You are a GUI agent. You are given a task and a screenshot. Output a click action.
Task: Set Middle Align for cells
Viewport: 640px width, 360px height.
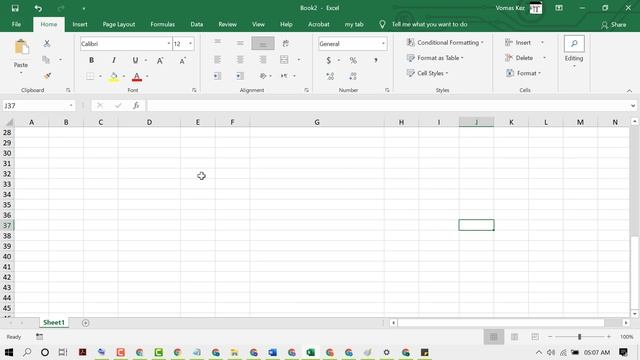coord(240,43)
